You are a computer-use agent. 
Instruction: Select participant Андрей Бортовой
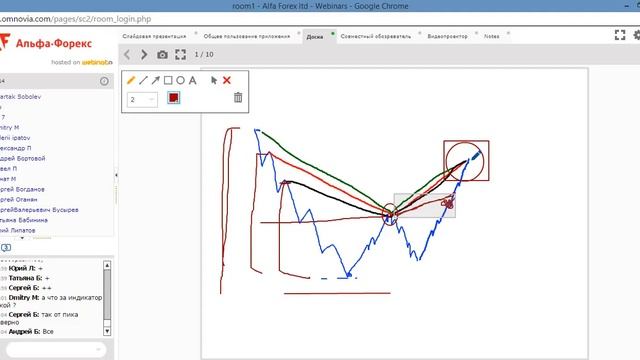[x=22, y=158]
